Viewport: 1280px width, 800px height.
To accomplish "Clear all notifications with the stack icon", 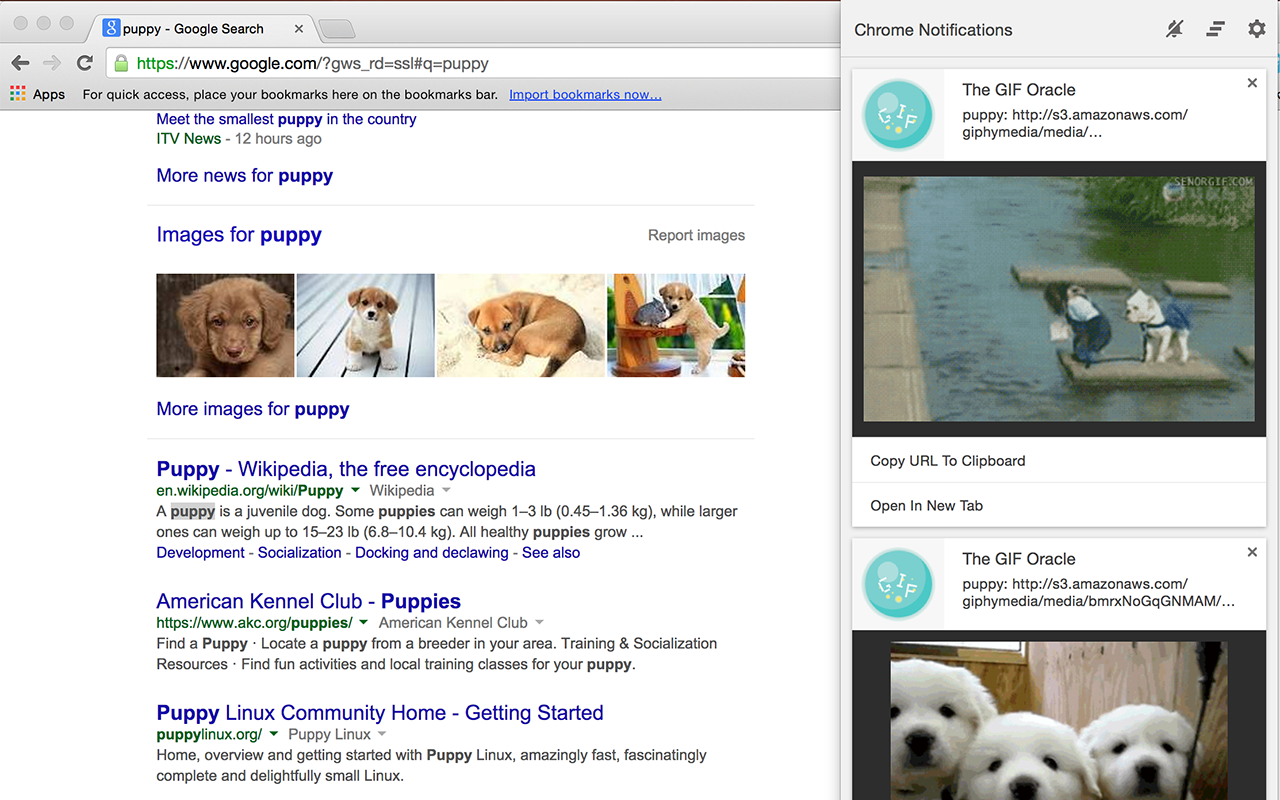I will [x=1215, y=30].
